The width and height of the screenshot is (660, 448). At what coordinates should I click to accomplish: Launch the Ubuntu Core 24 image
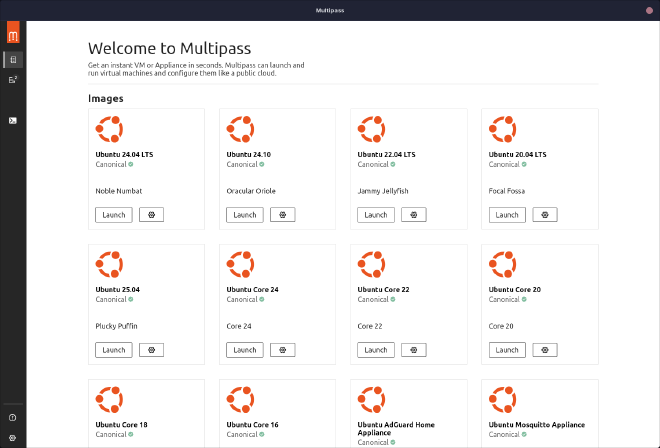245,350
